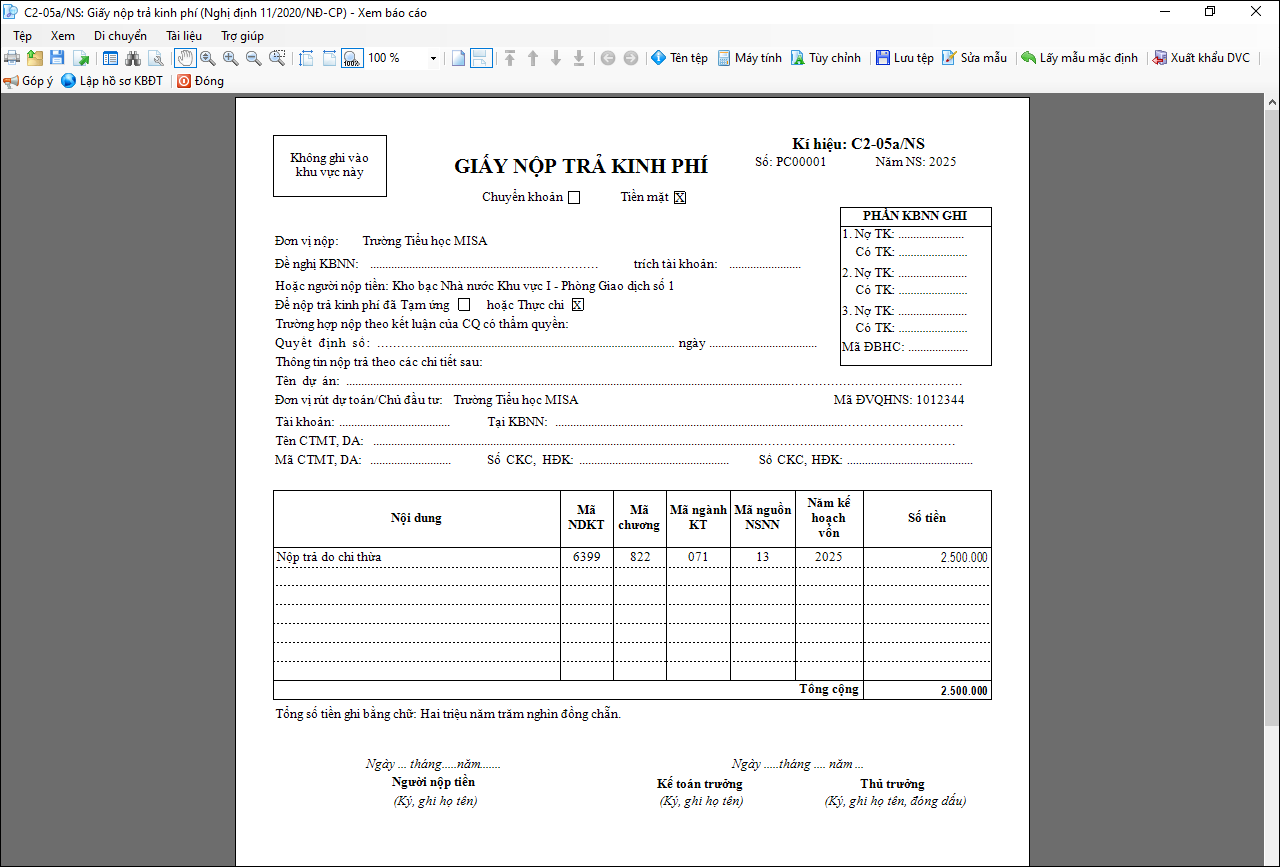Click the Forward navigation circle arrow
1280x867 pixels.
[630, 58]
